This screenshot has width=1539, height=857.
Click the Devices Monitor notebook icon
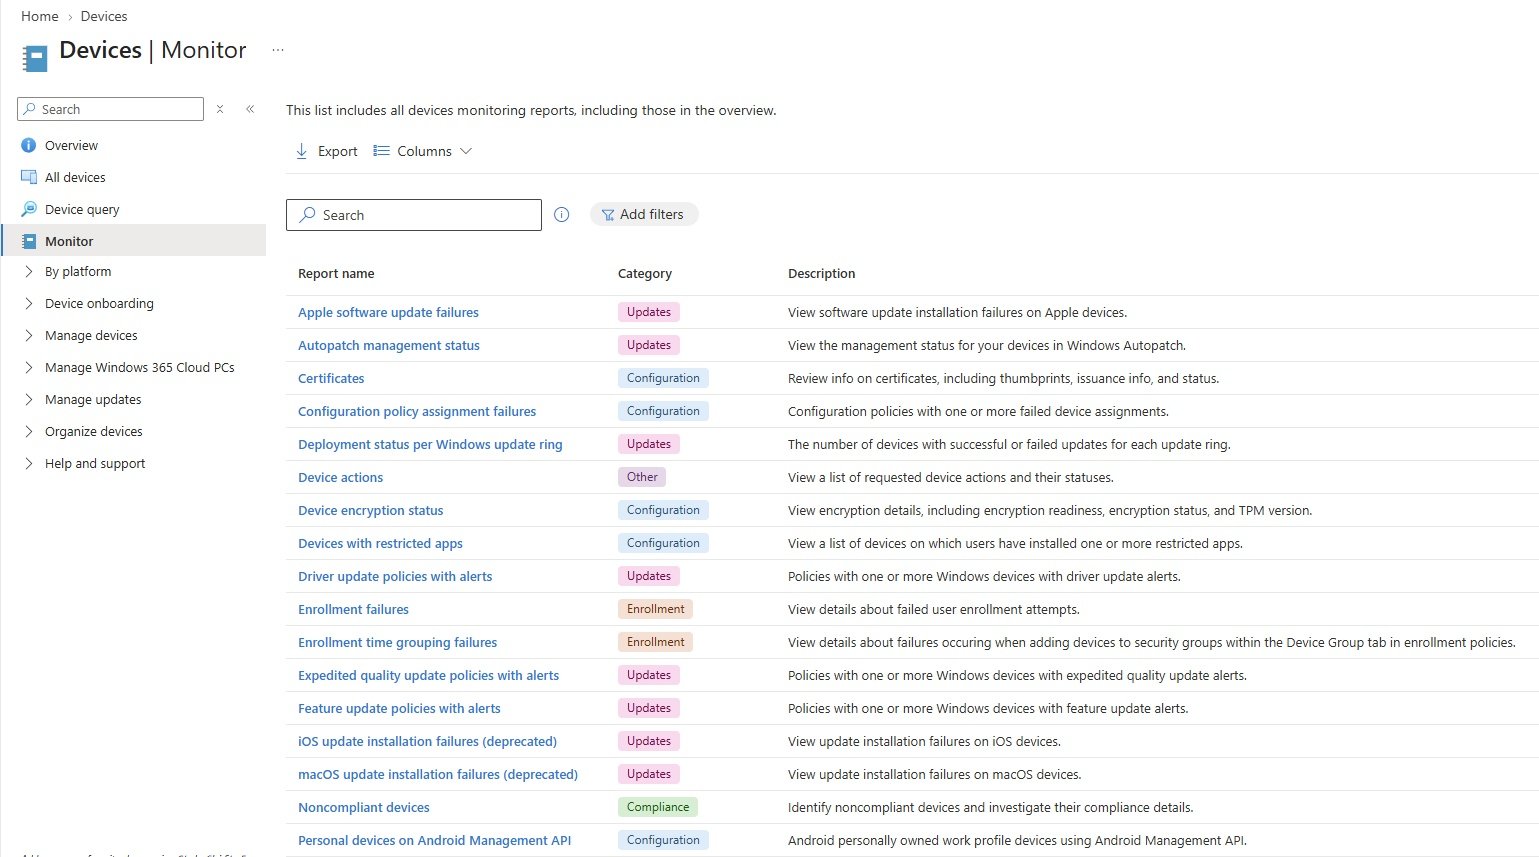[35, 58]
